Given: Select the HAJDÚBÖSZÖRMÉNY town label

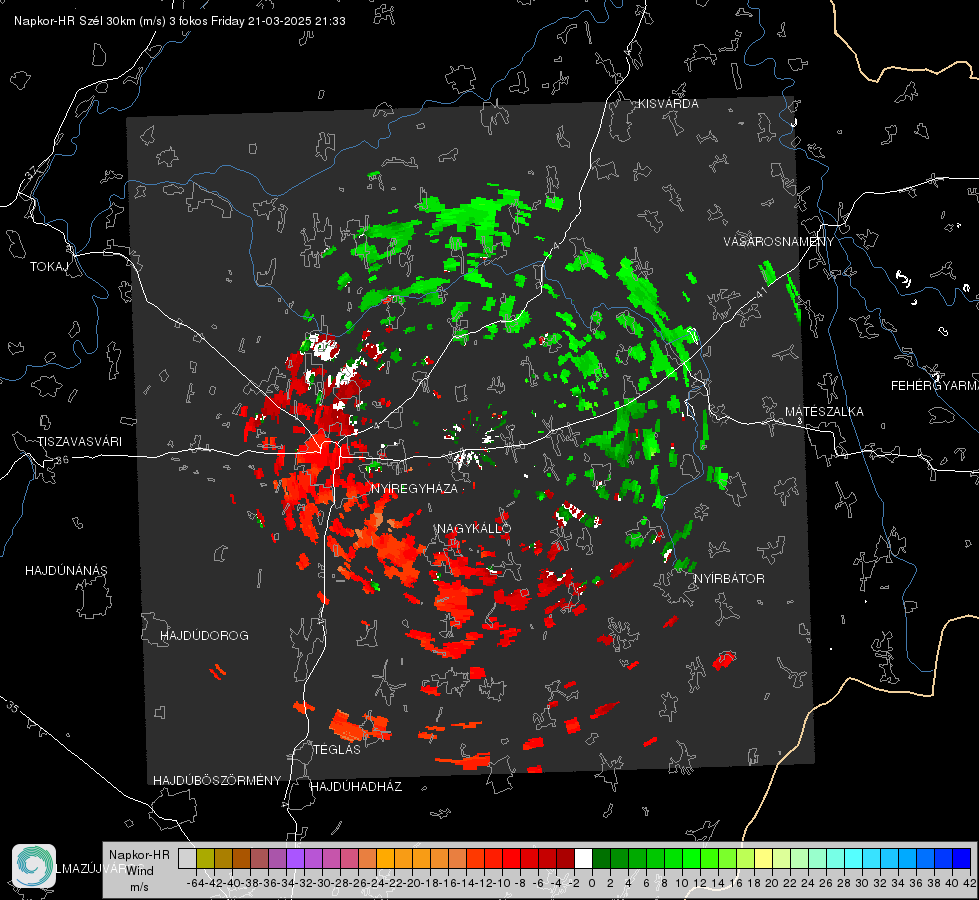Looking at the screenshot, I should click(217, 781).
